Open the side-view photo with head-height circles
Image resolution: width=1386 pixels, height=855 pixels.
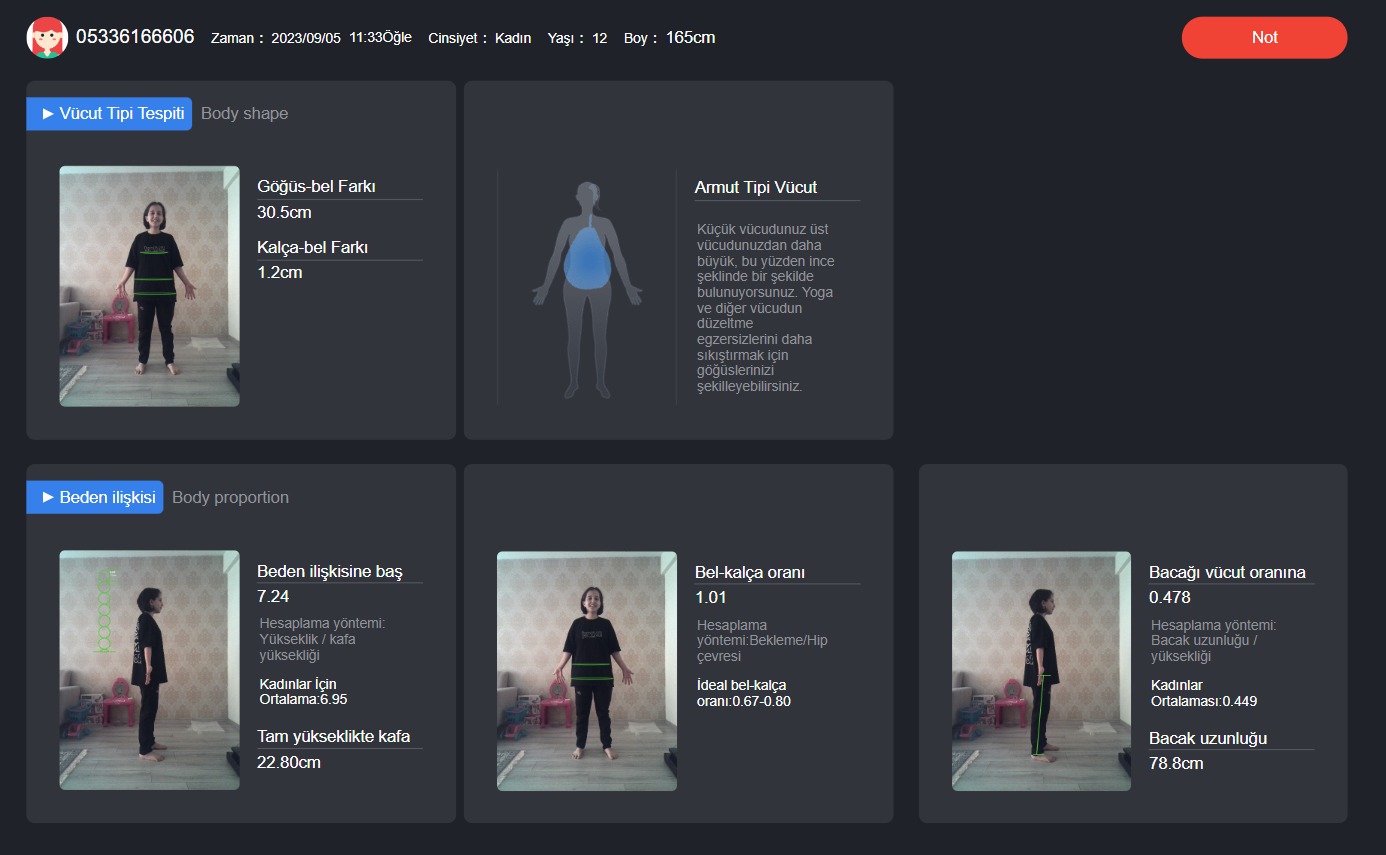click(x=149, y=670)
